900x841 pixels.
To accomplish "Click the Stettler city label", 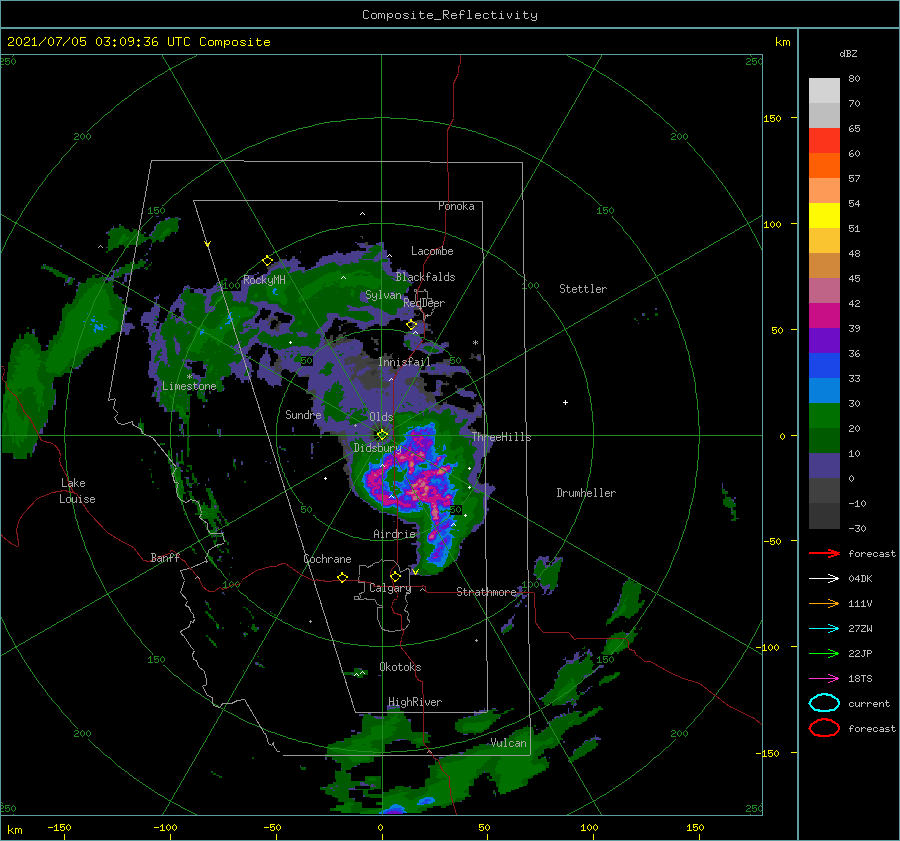I will click(x=583, y=289).
